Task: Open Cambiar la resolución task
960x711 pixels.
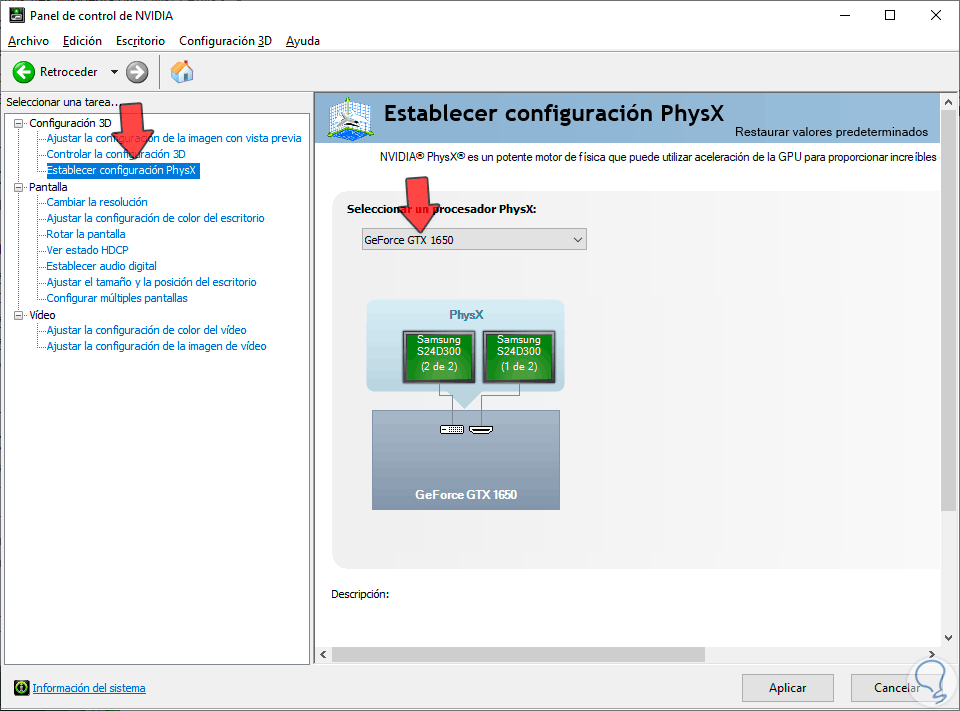Action: click(97, 202)
